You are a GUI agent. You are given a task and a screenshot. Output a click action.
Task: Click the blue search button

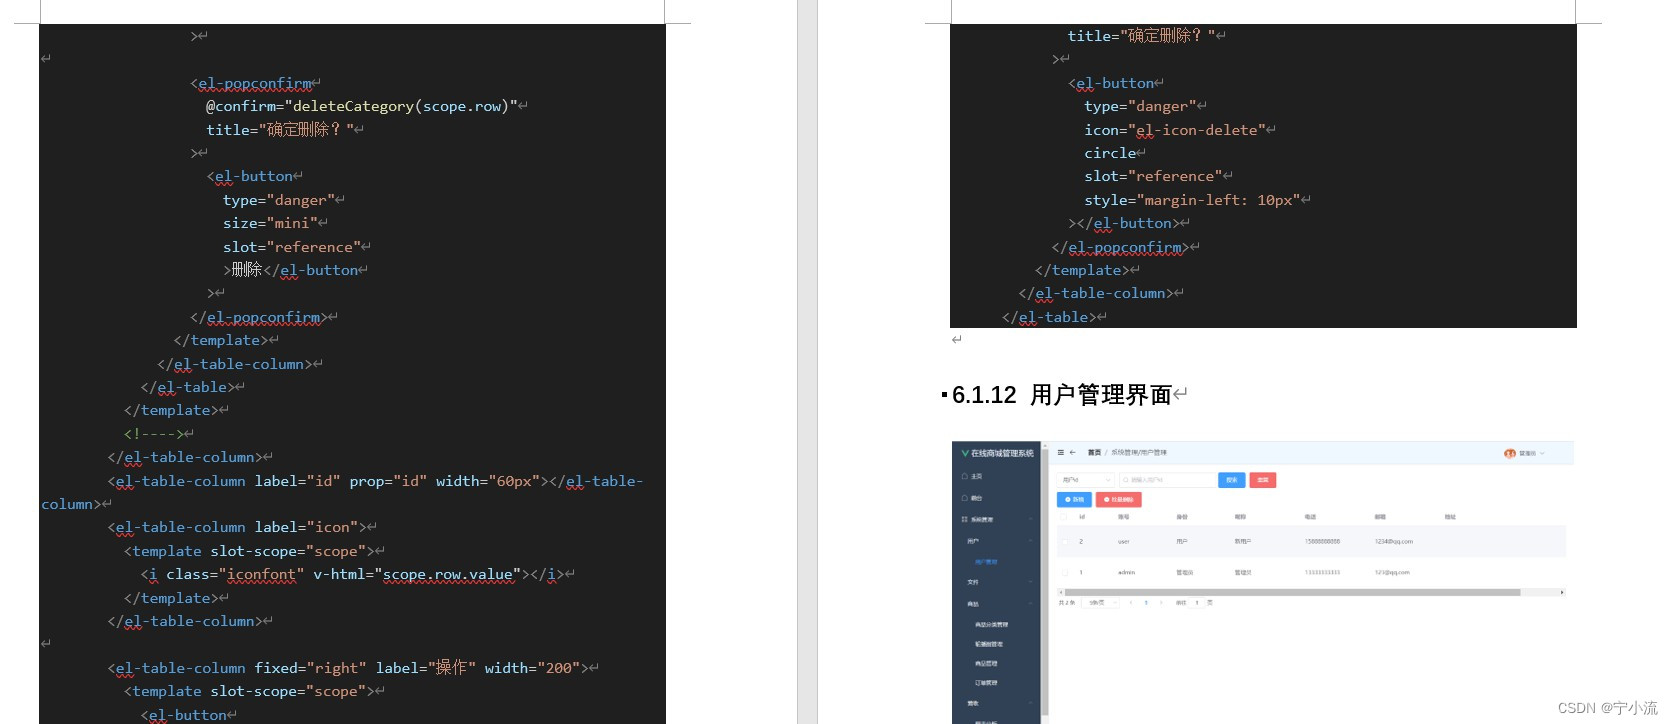[x=1232, y=480]
